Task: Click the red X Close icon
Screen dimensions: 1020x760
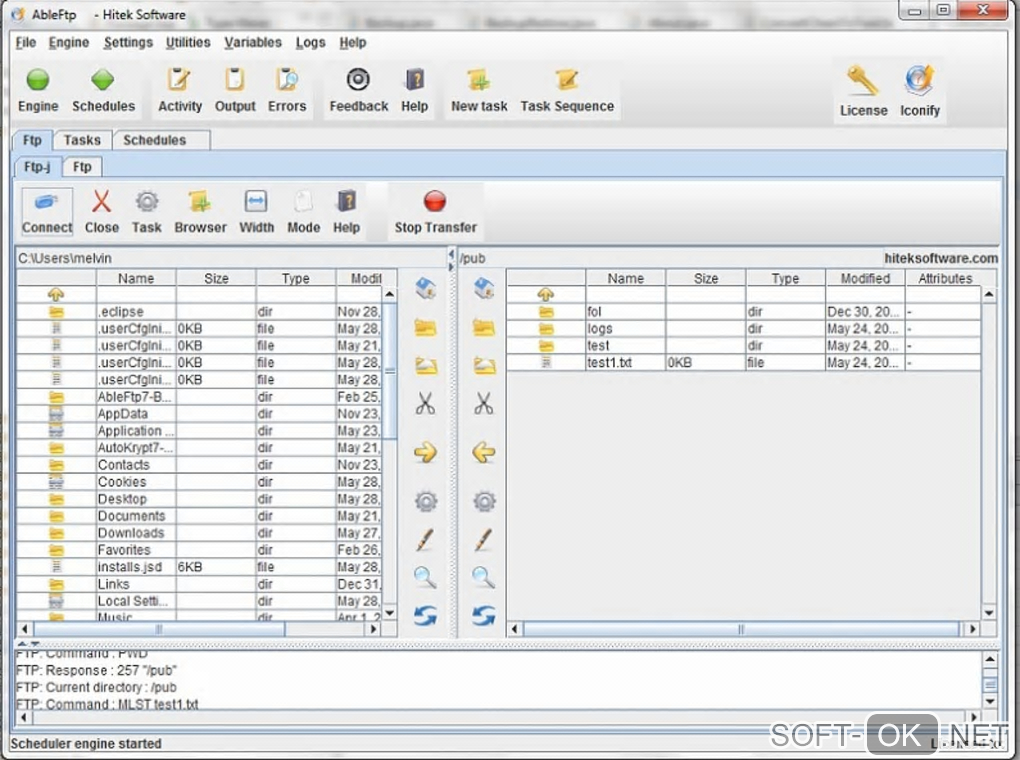Action: [x=101, y=202]
